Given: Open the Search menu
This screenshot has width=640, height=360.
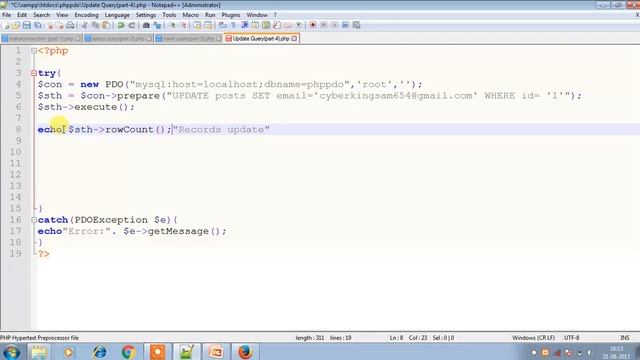Looking at the screenshot, I should [41, 15].
